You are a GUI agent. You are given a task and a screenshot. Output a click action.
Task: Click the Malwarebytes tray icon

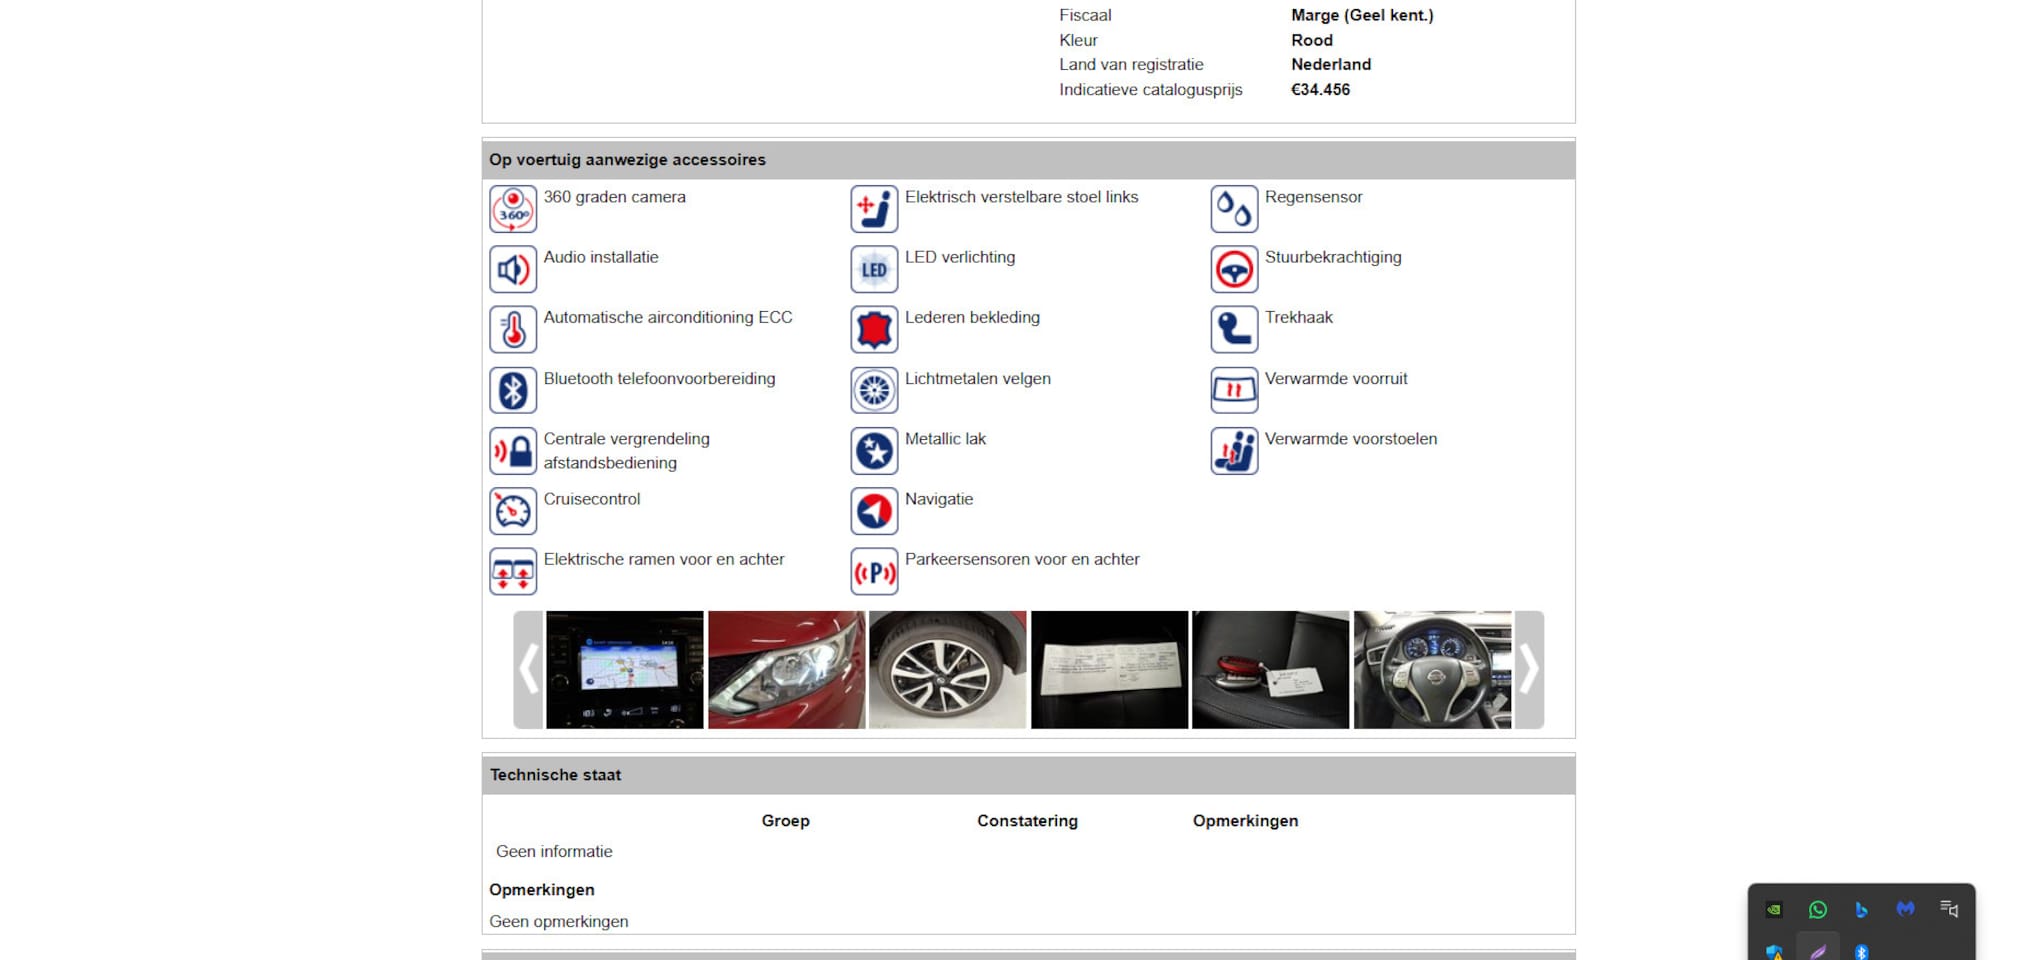click(1905, 909)
